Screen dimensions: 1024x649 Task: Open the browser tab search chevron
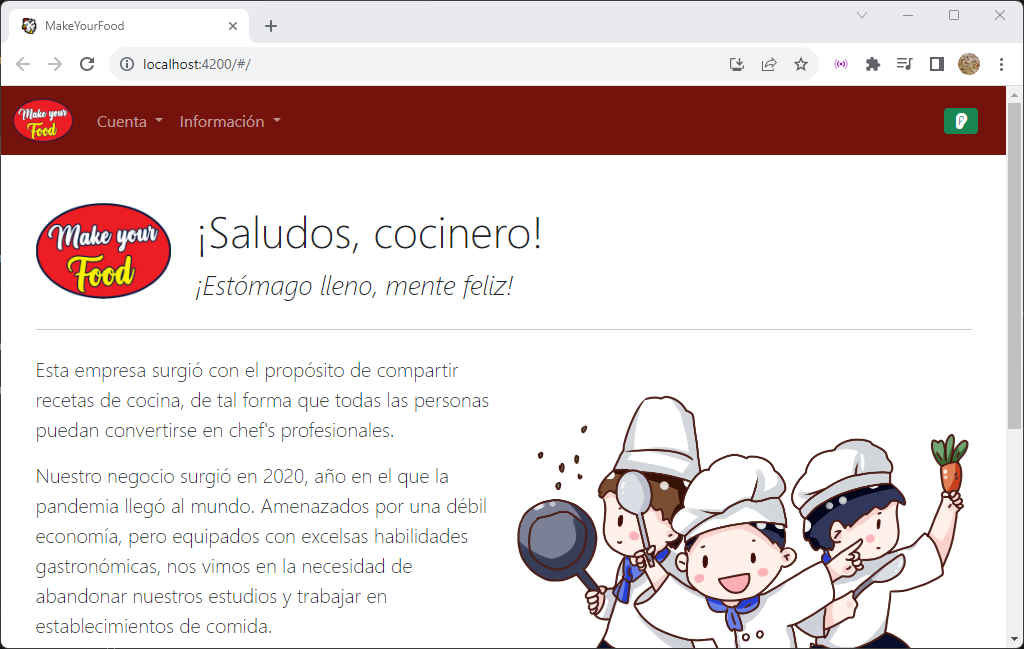pos(862,16)
